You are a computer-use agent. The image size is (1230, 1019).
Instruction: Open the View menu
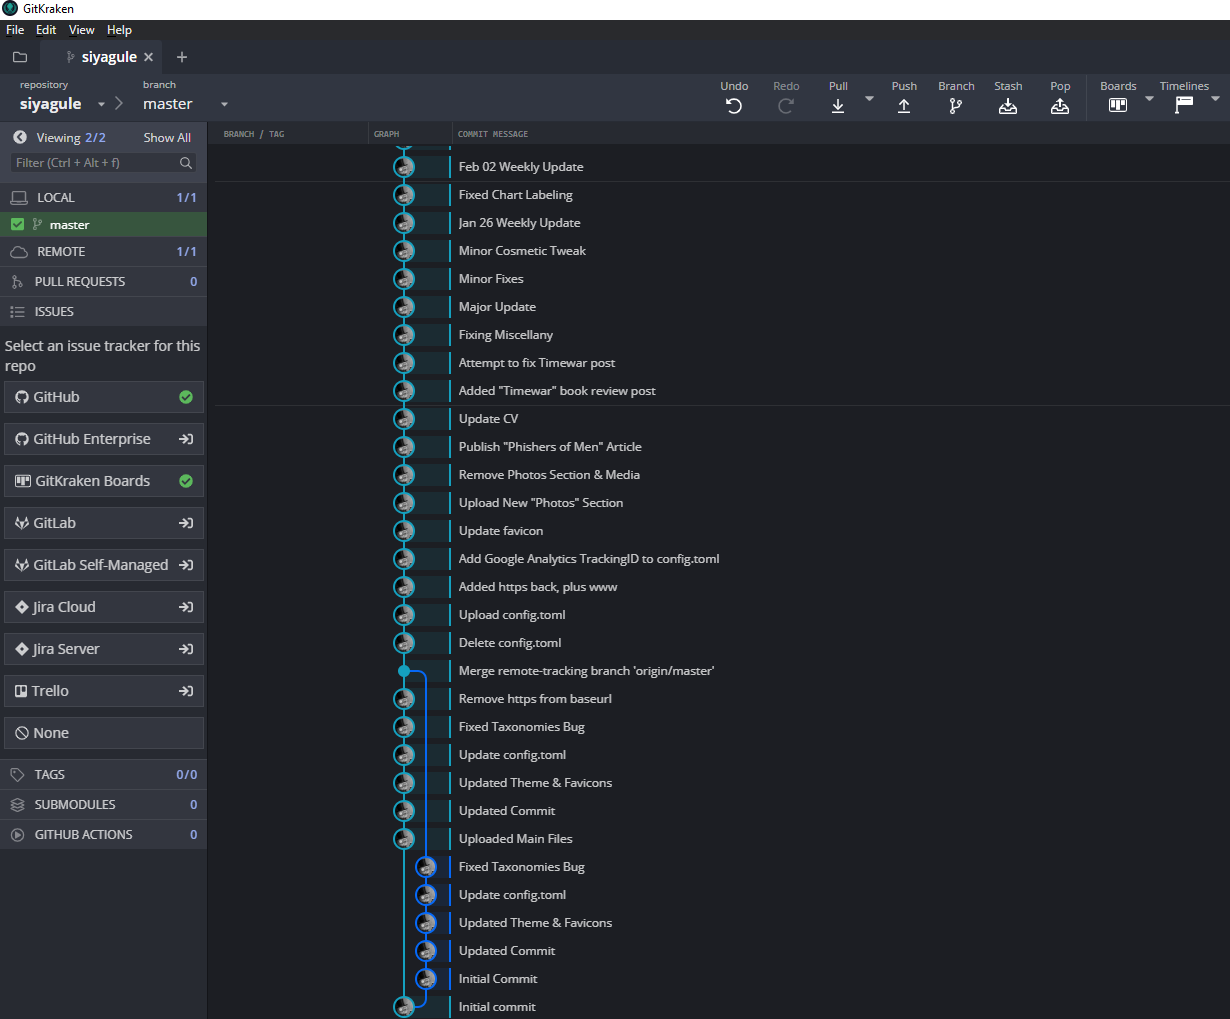coord(82,30)
